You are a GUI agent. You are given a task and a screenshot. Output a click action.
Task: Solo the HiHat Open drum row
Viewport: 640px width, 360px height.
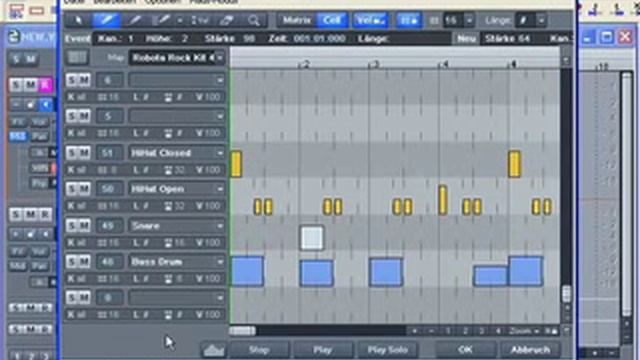(x=72, y=189)
